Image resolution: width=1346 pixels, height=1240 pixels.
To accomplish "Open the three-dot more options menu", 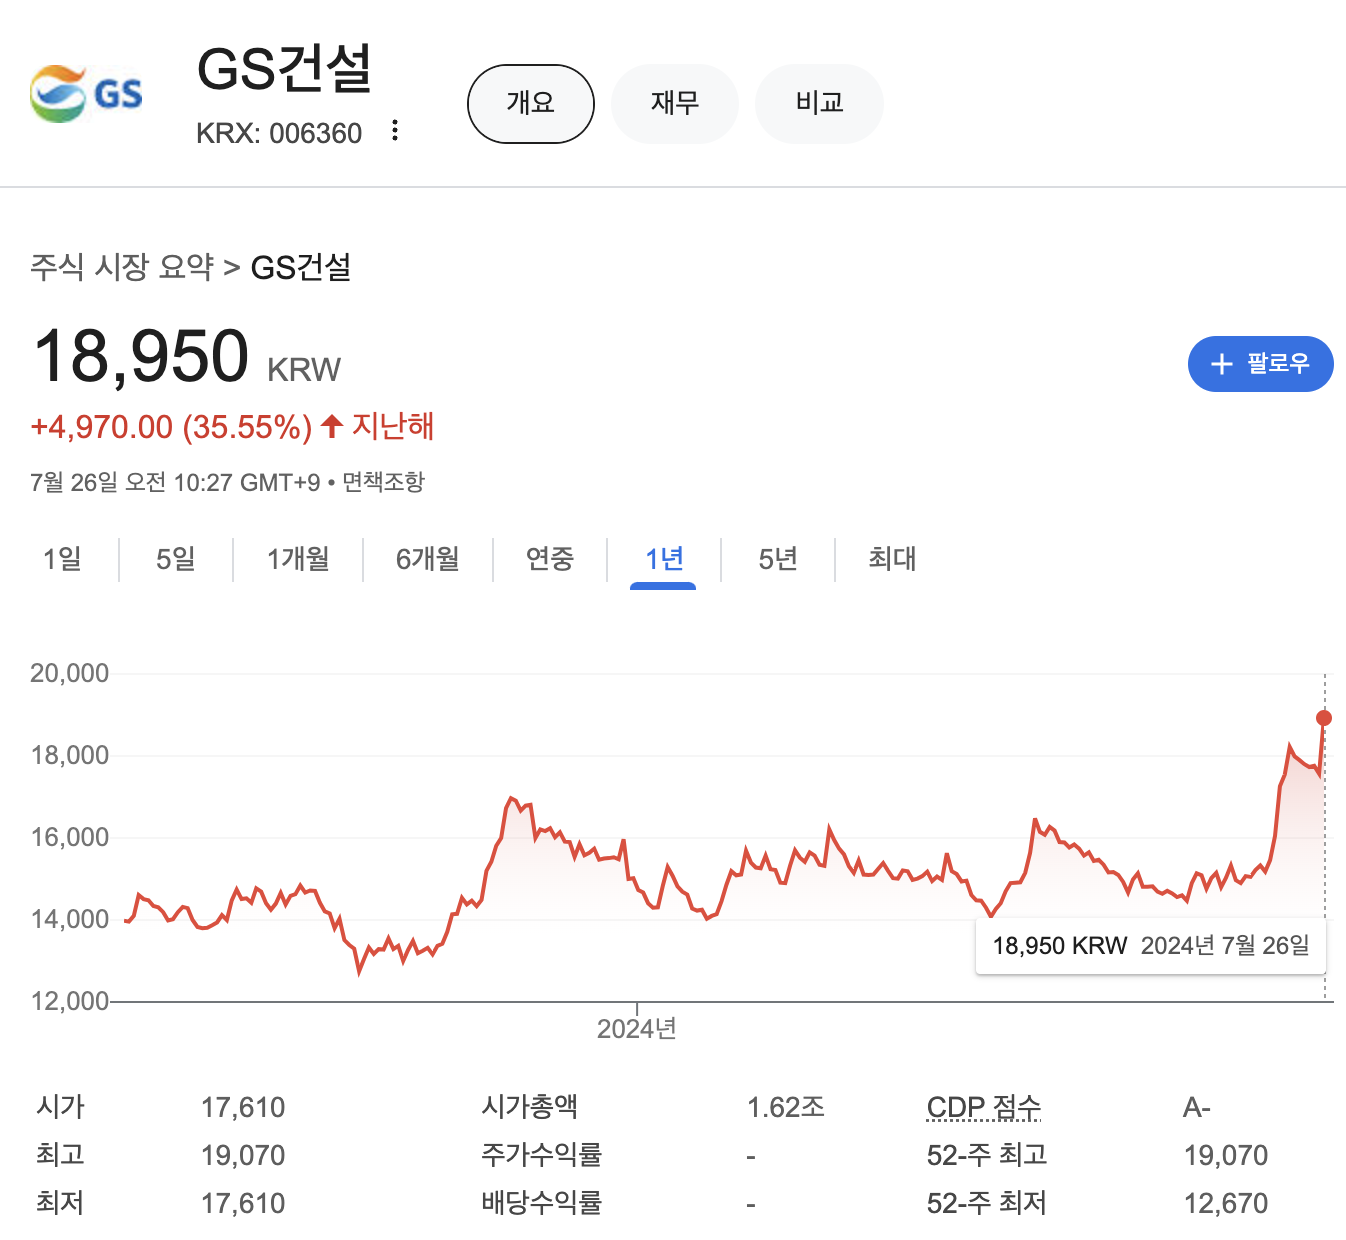I will tap(395, 130).
